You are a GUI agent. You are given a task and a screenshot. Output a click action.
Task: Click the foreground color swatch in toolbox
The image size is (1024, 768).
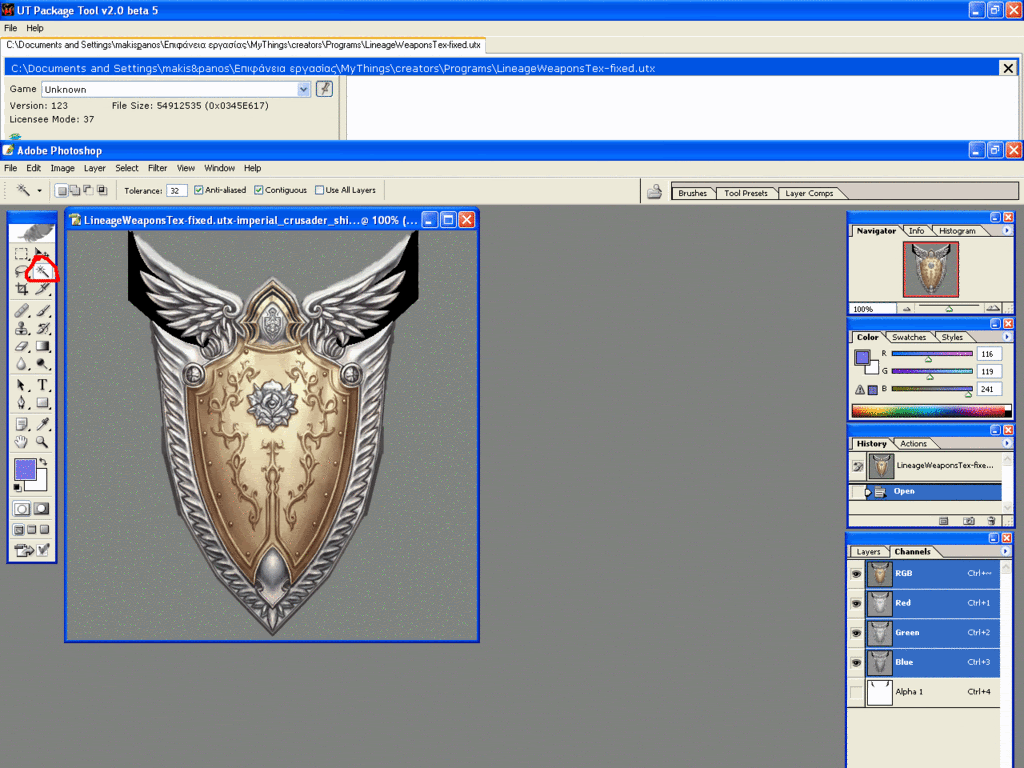[25, 469]
